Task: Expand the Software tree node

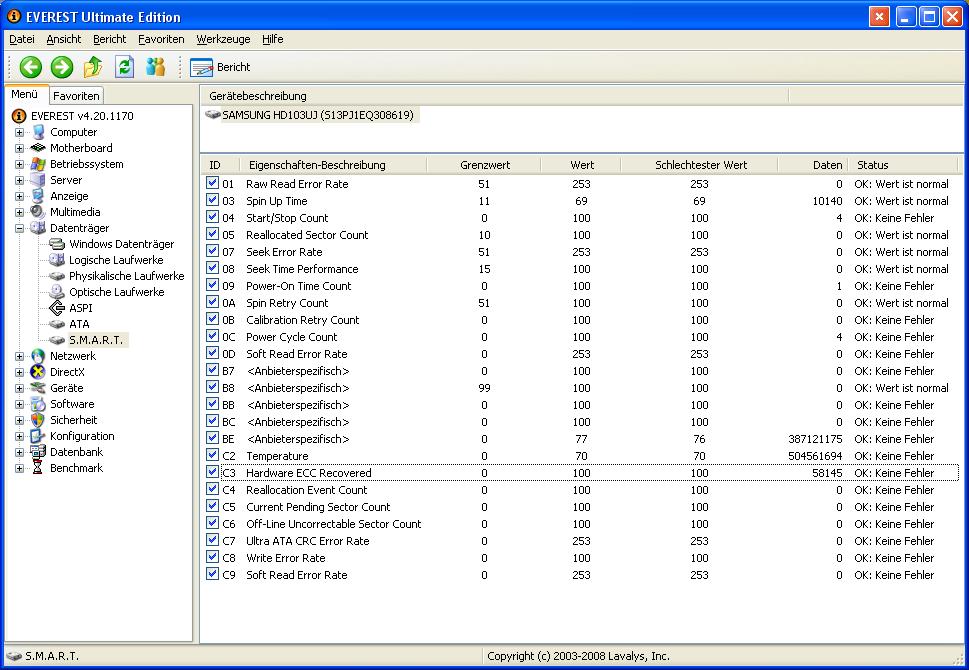Action: (20, 404)
